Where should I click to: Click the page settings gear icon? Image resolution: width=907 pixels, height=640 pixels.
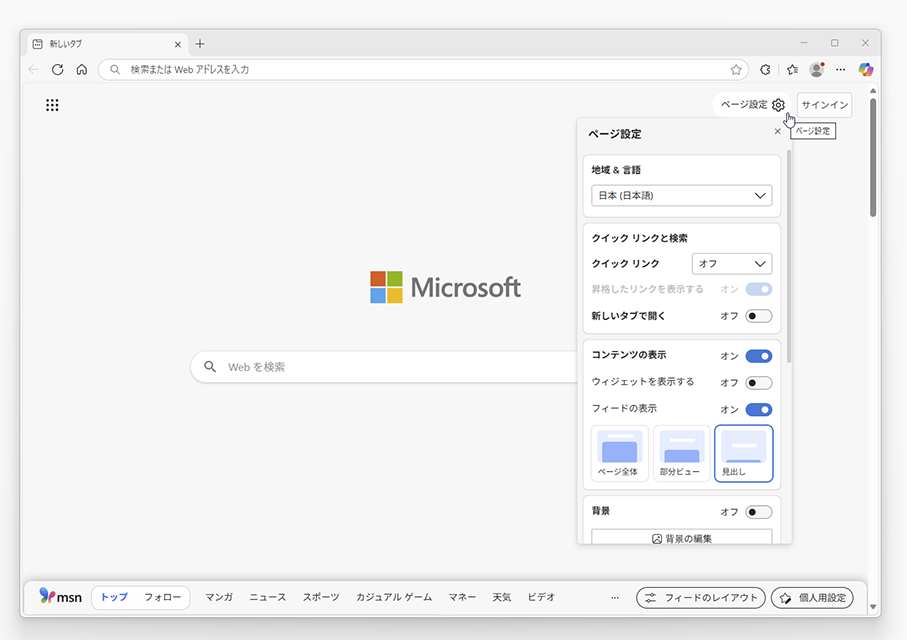[778, 105]
